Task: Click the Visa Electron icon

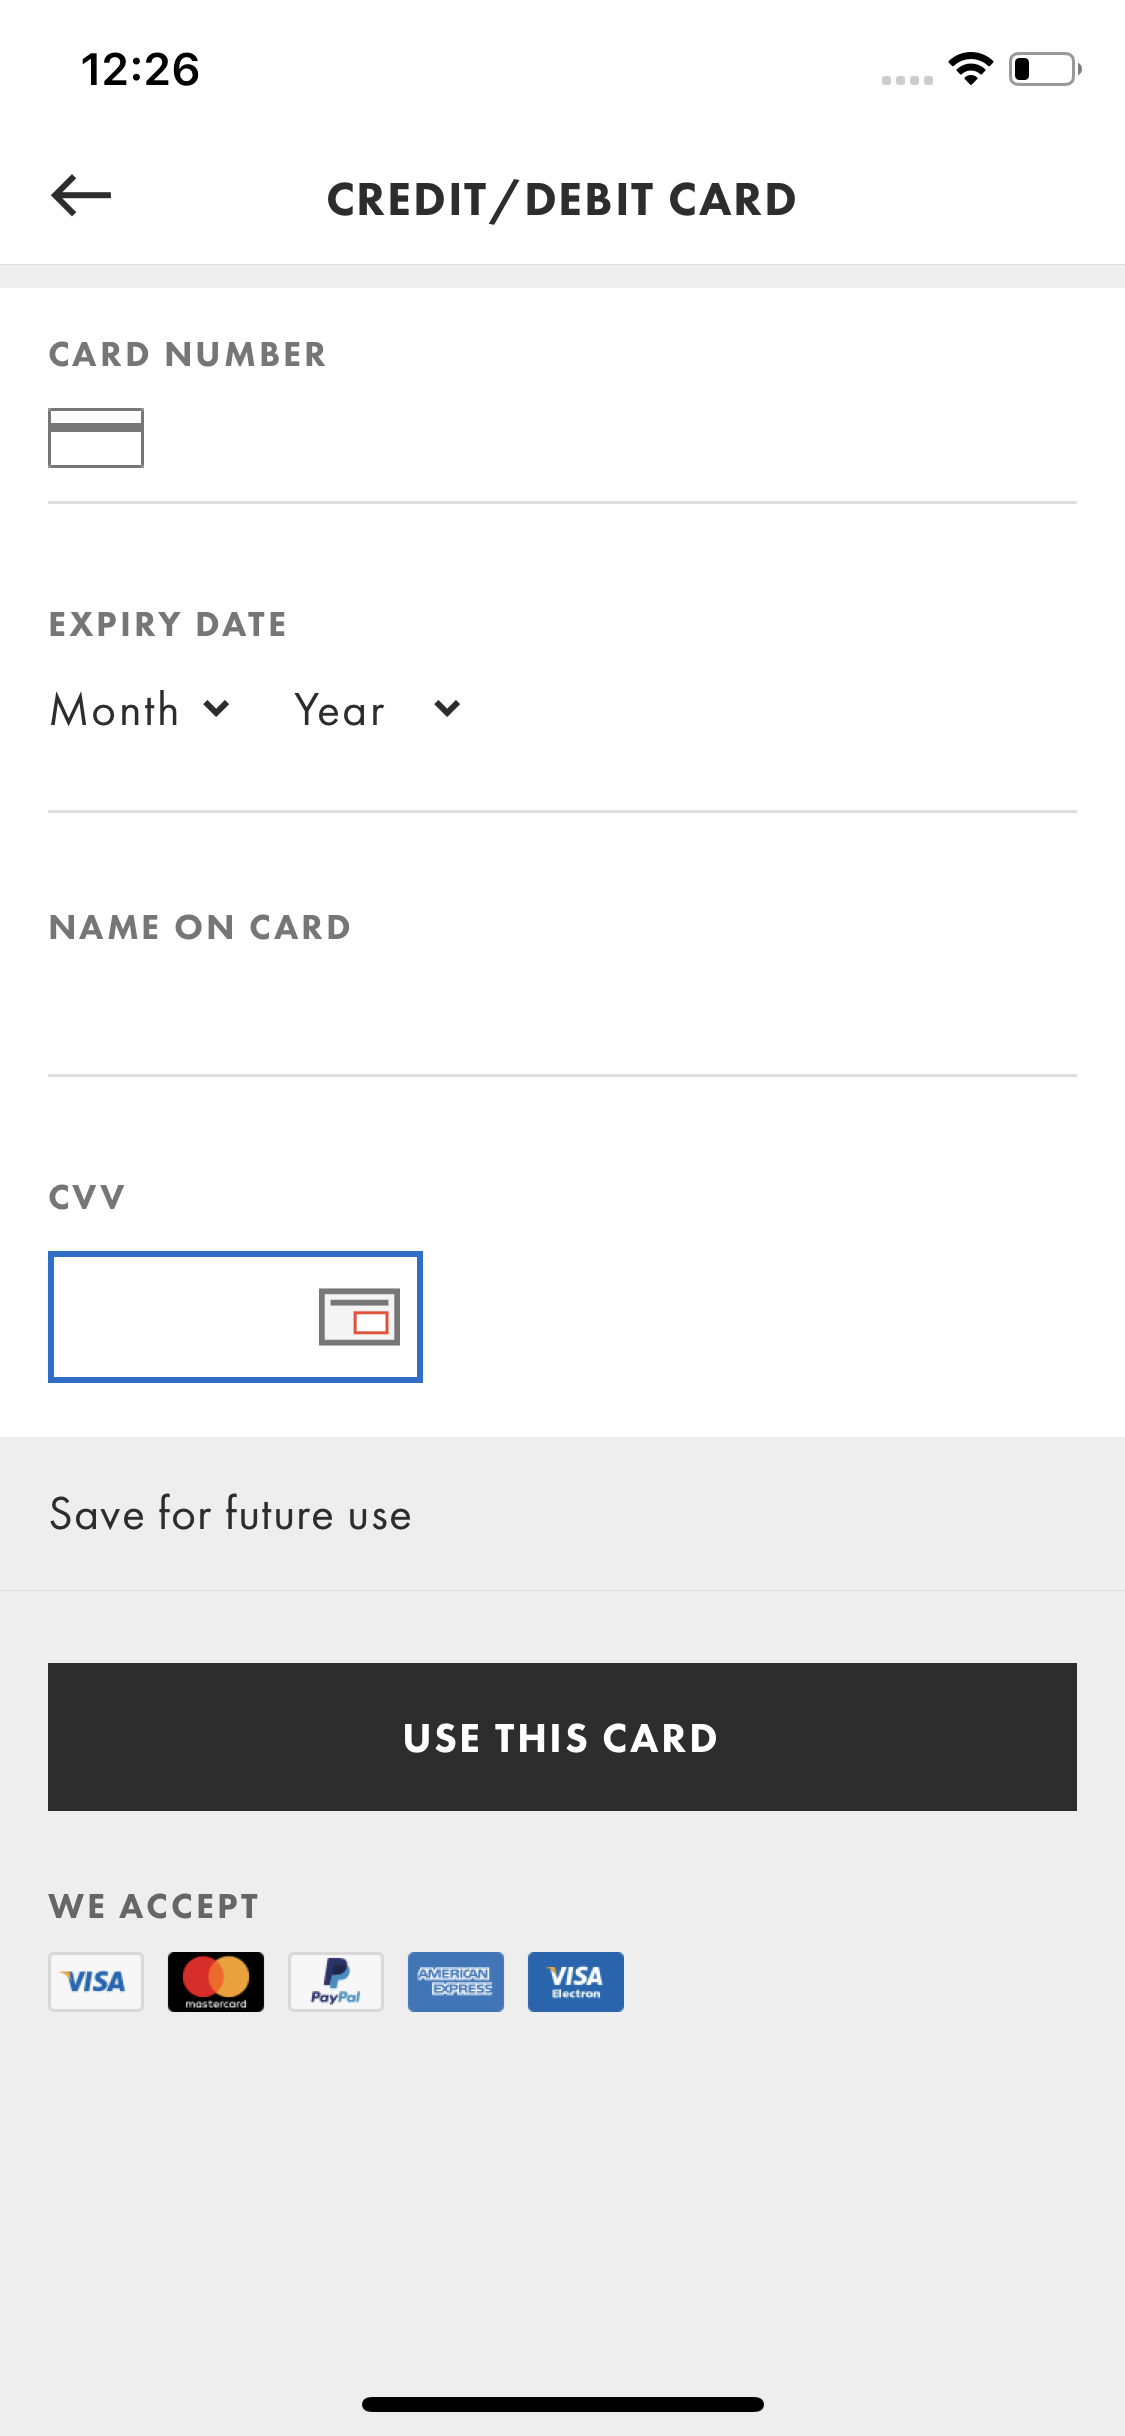Action: [x=575, y=1981]
